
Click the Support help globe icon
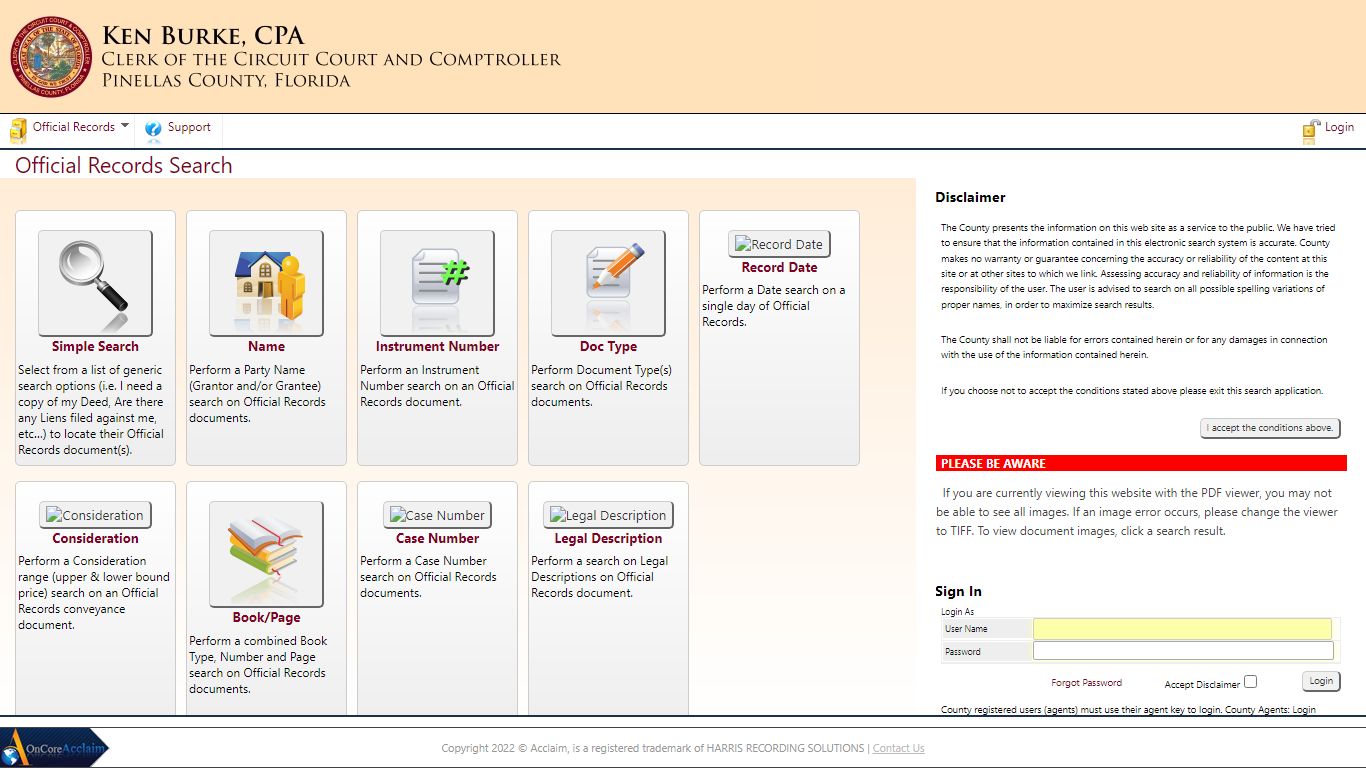(x=153, y=129)
